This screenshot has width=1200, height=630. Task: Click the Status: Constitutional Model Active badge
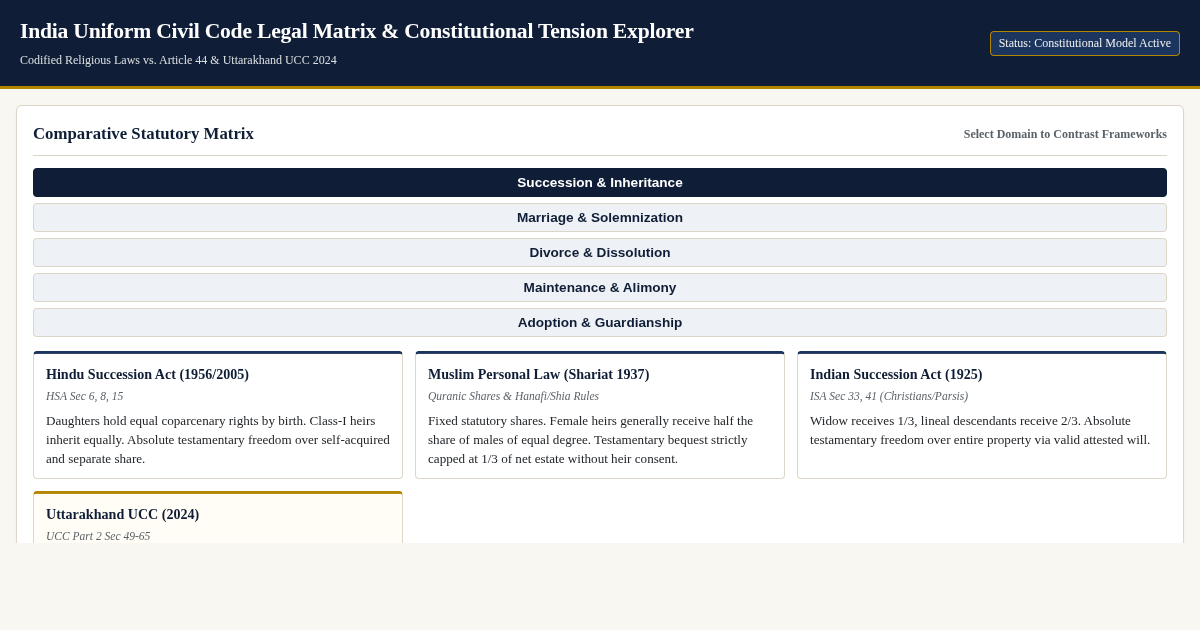click(x=1084, y=43)
